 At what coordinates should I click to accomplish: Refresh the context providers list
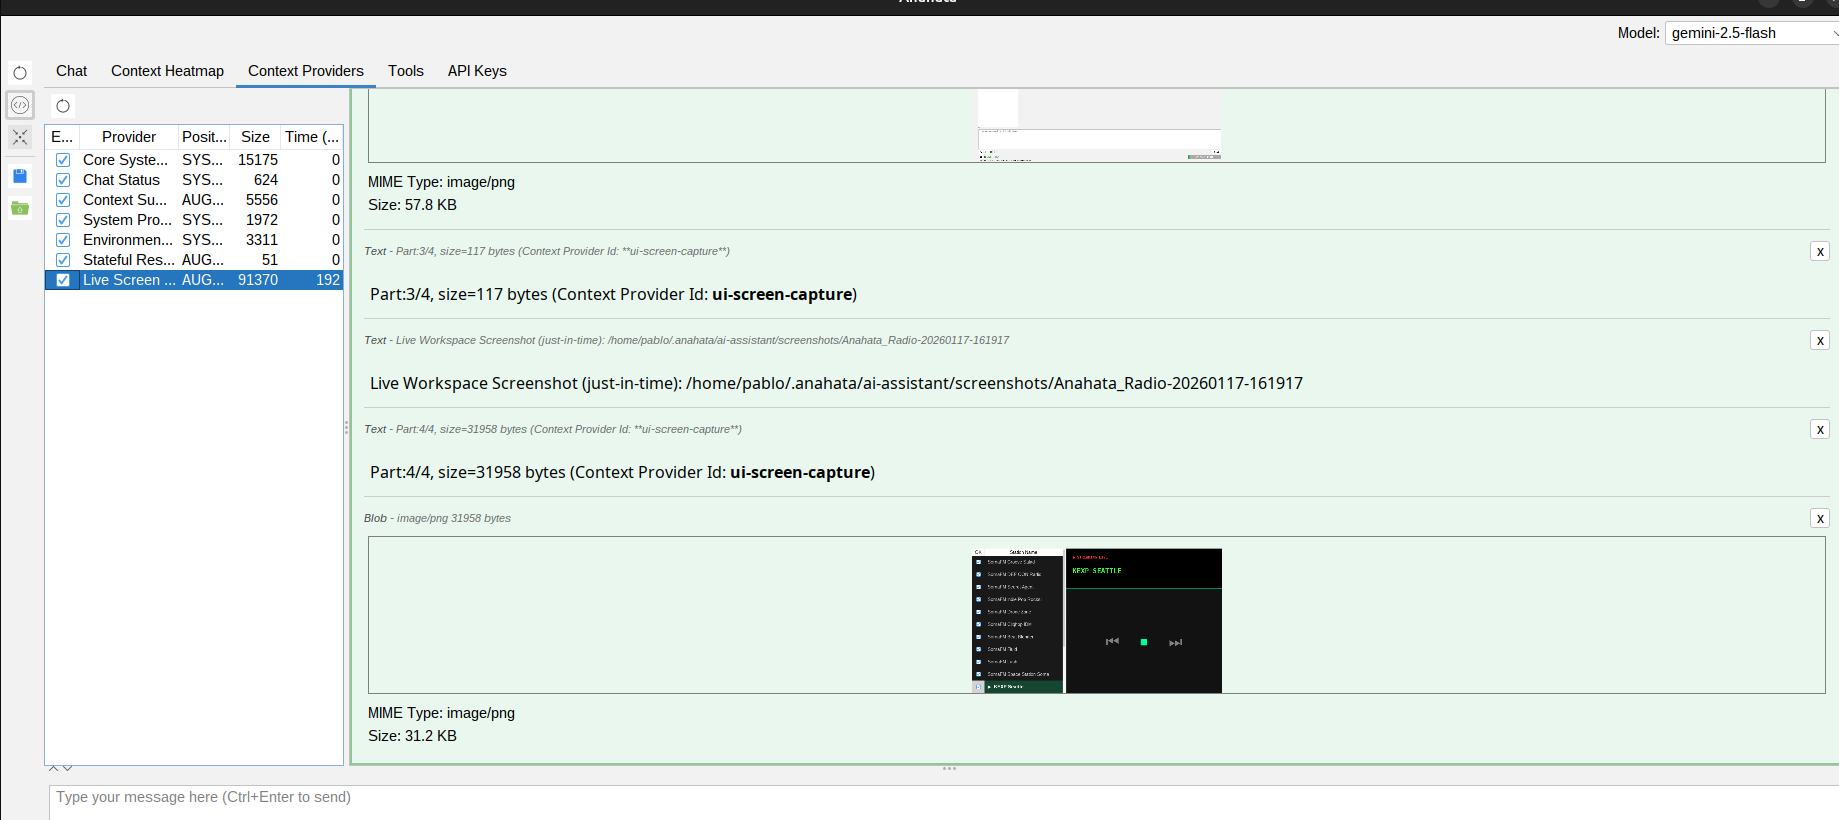coord(63,106)
